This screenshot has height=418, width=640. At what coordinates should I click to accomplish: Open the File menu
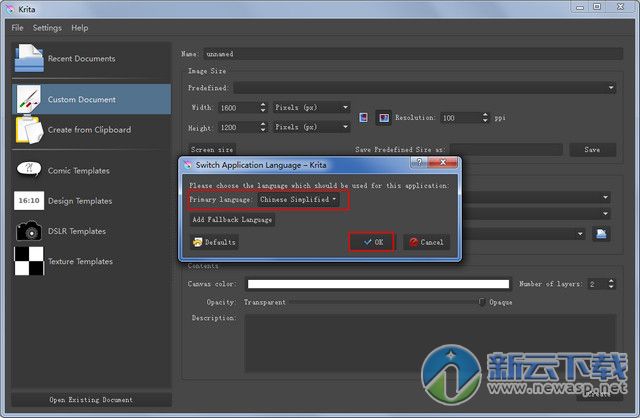tap(17, 28)
